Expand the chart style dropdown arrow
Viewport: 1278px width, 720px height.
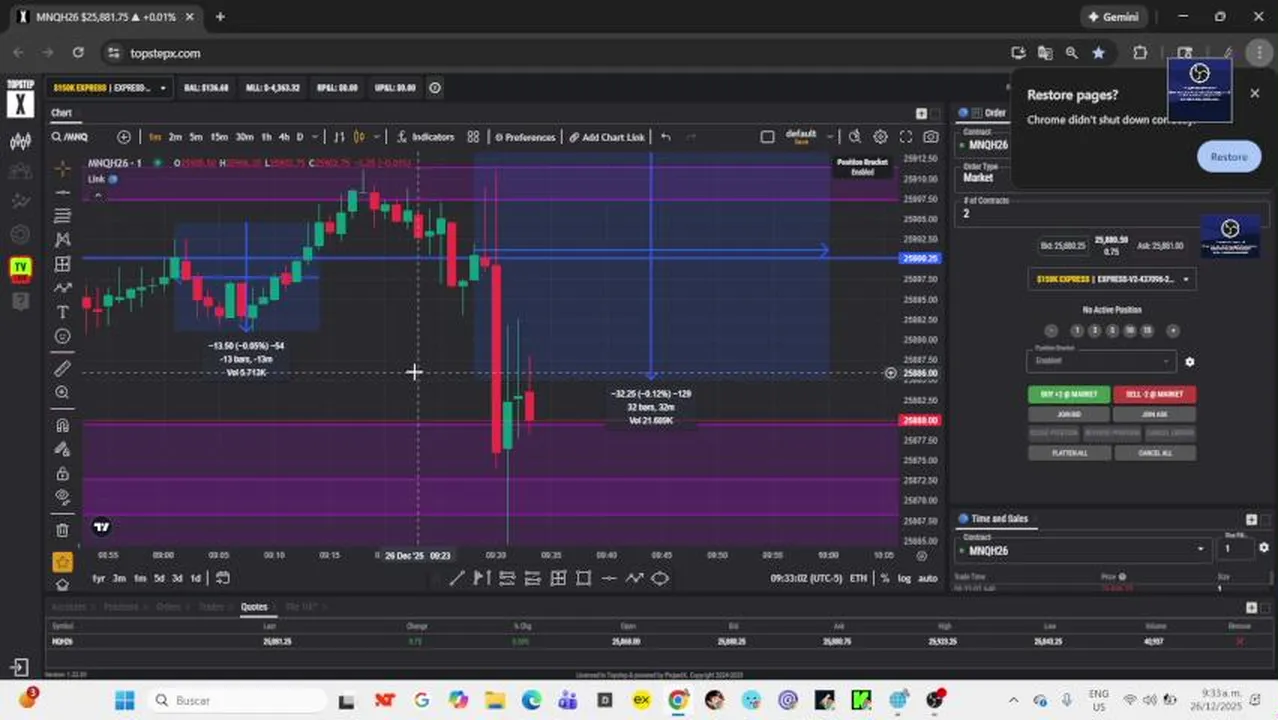(376, 137)
